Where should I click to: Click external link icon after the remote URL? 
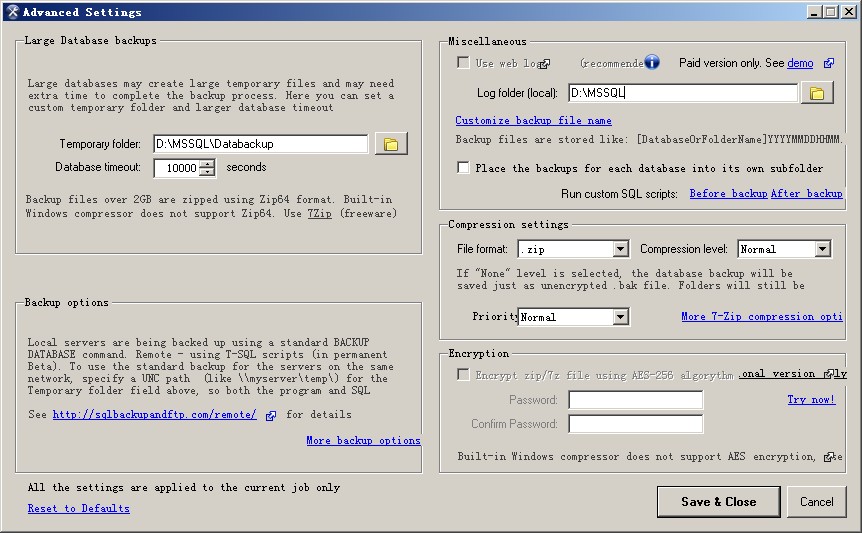point(271,416)
